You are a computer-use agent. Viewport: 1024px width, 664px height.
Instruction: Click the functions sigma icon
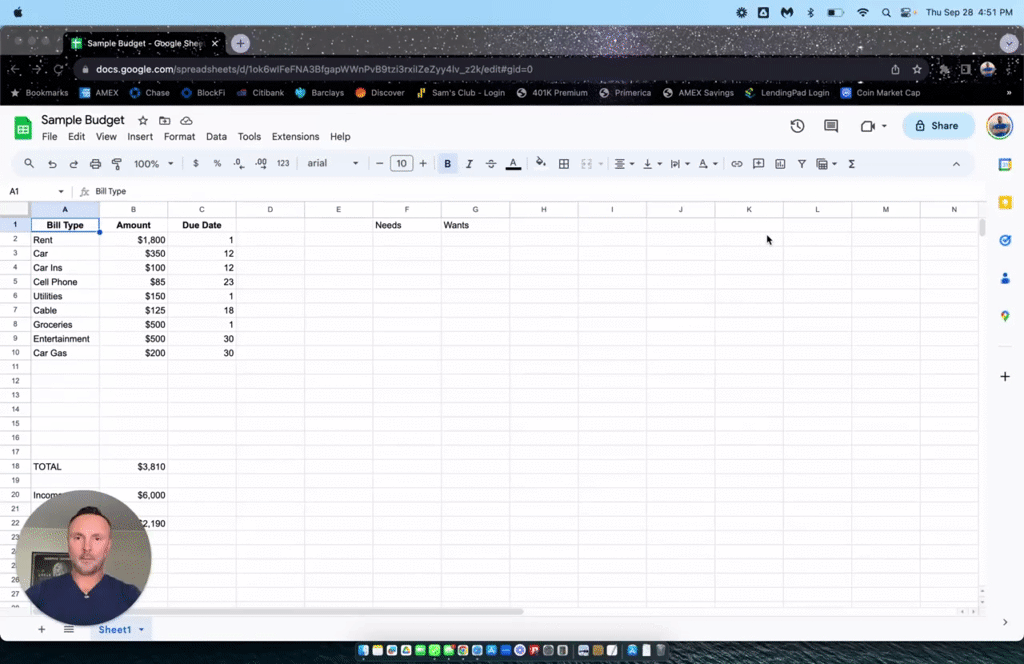852,164
